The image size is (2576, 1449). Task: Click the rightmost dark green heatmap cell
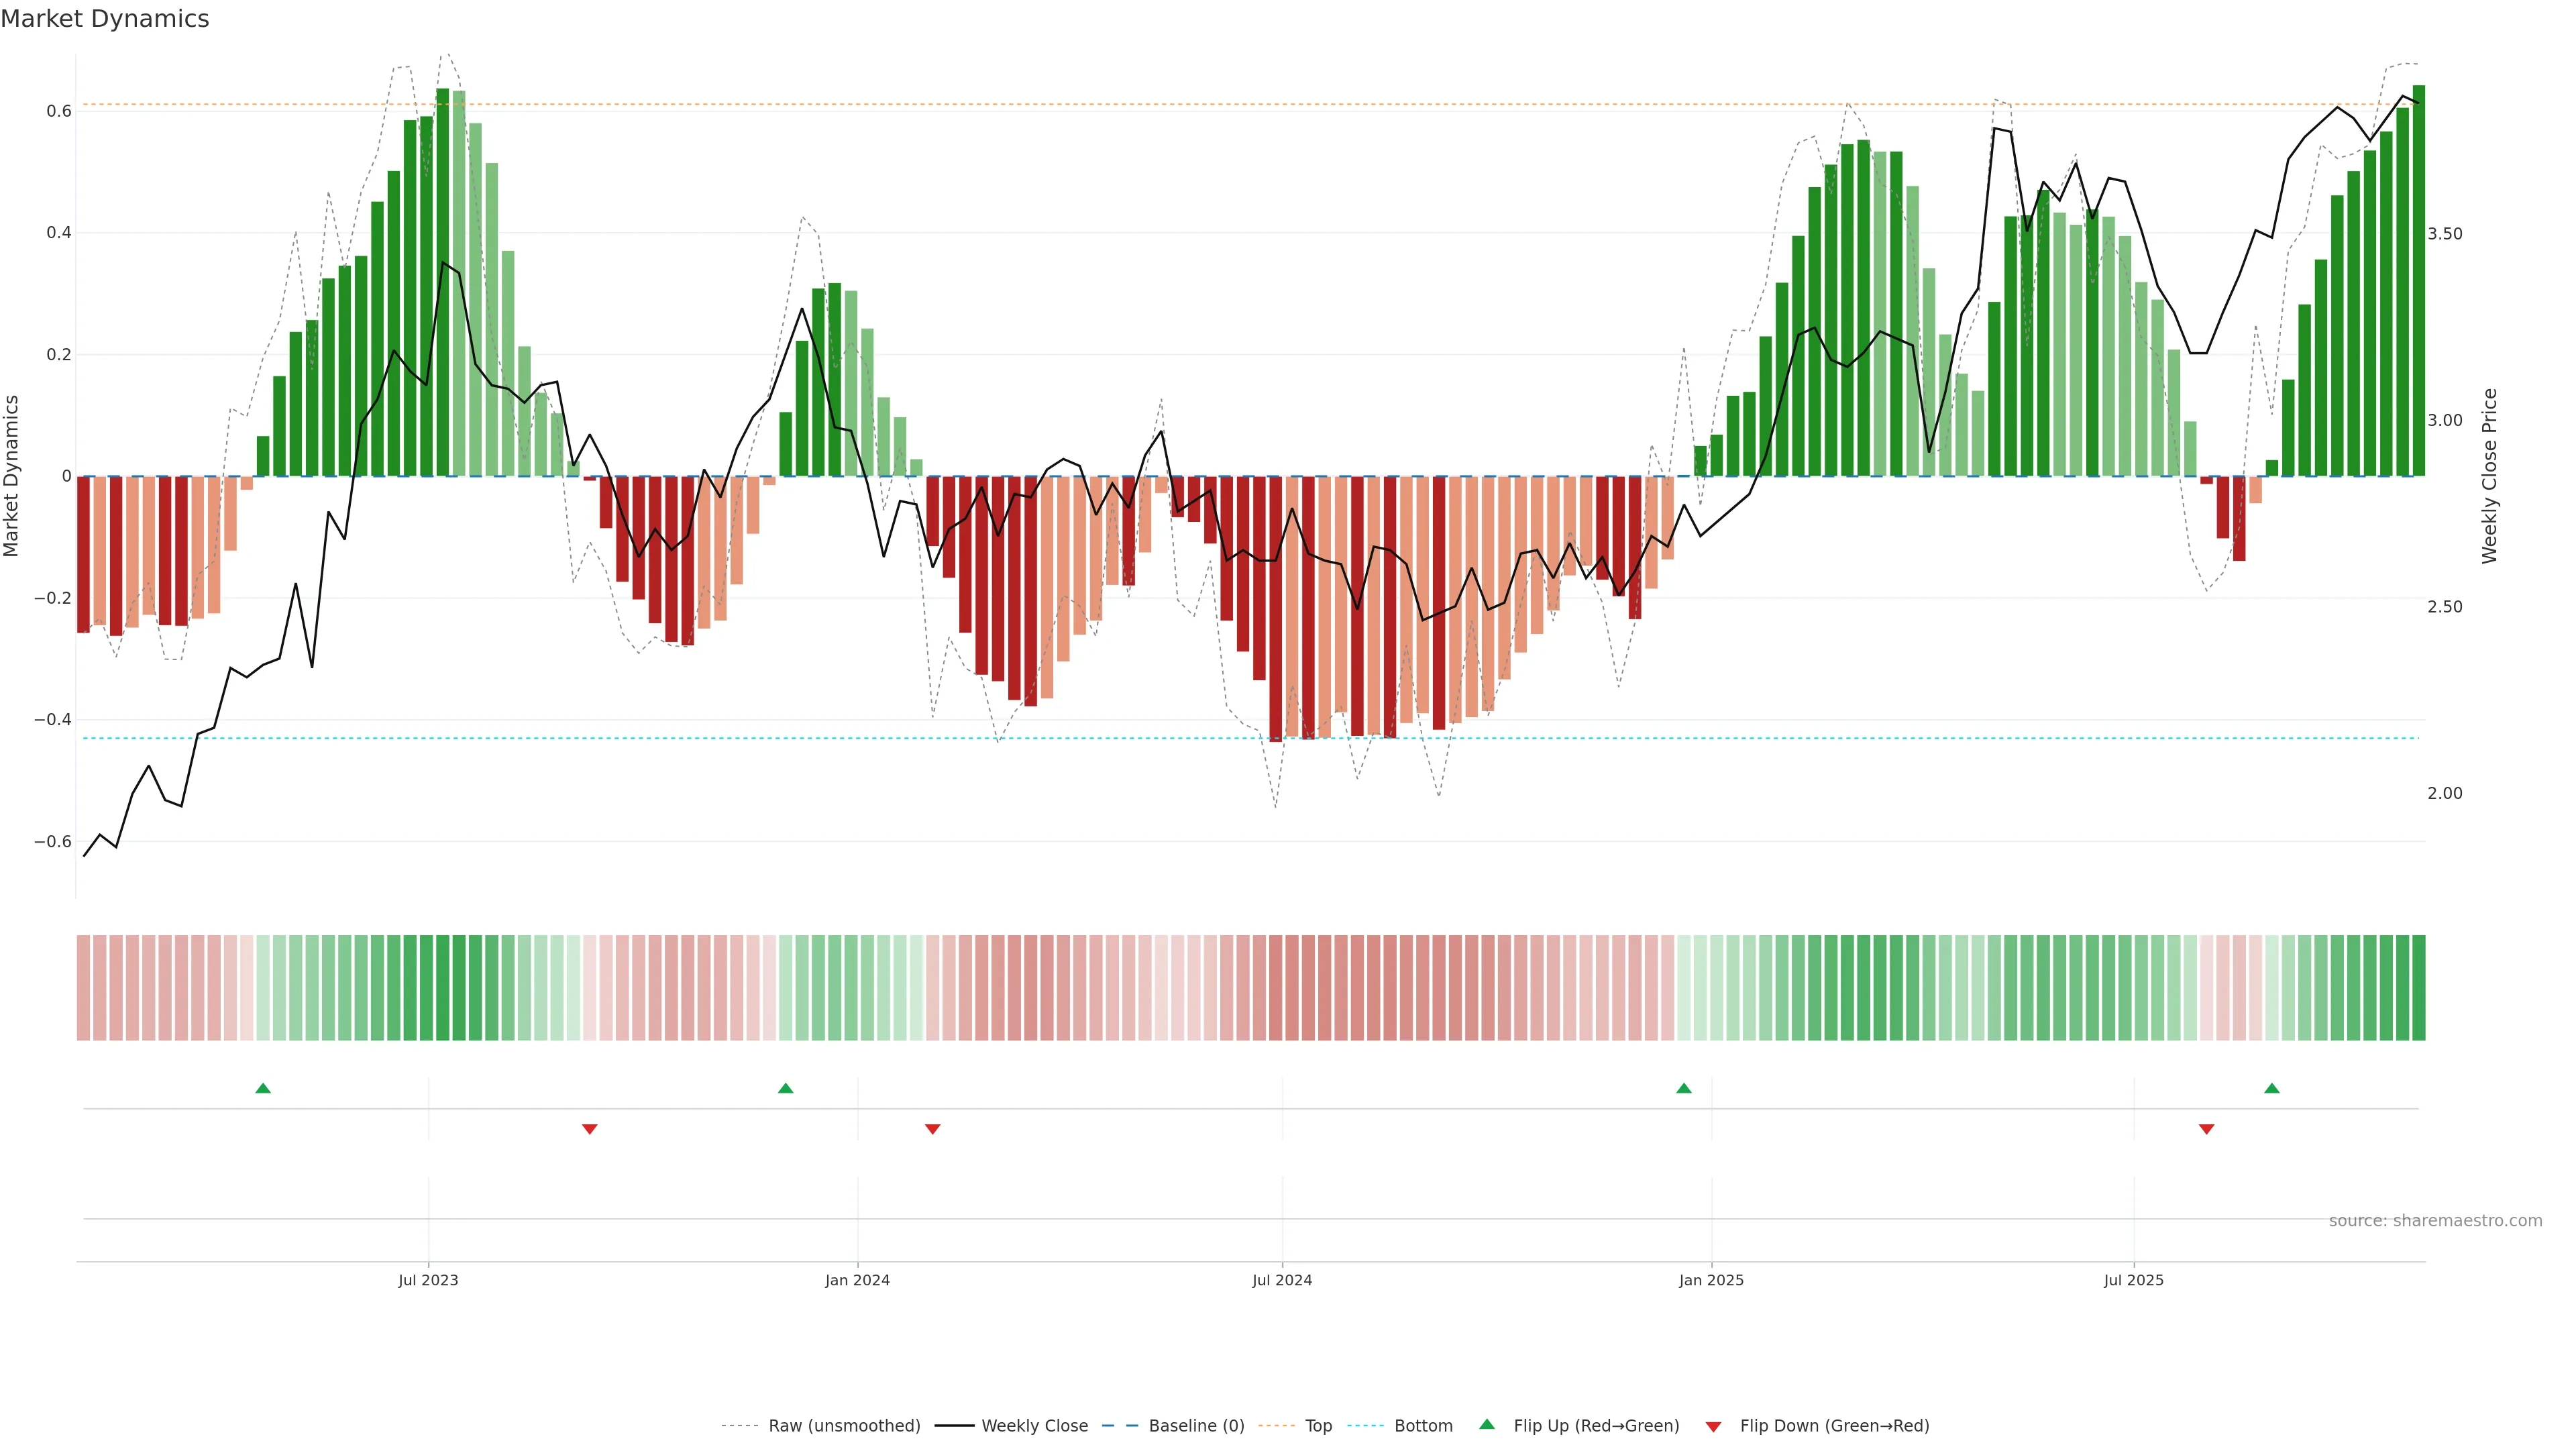coord(2418,988)
